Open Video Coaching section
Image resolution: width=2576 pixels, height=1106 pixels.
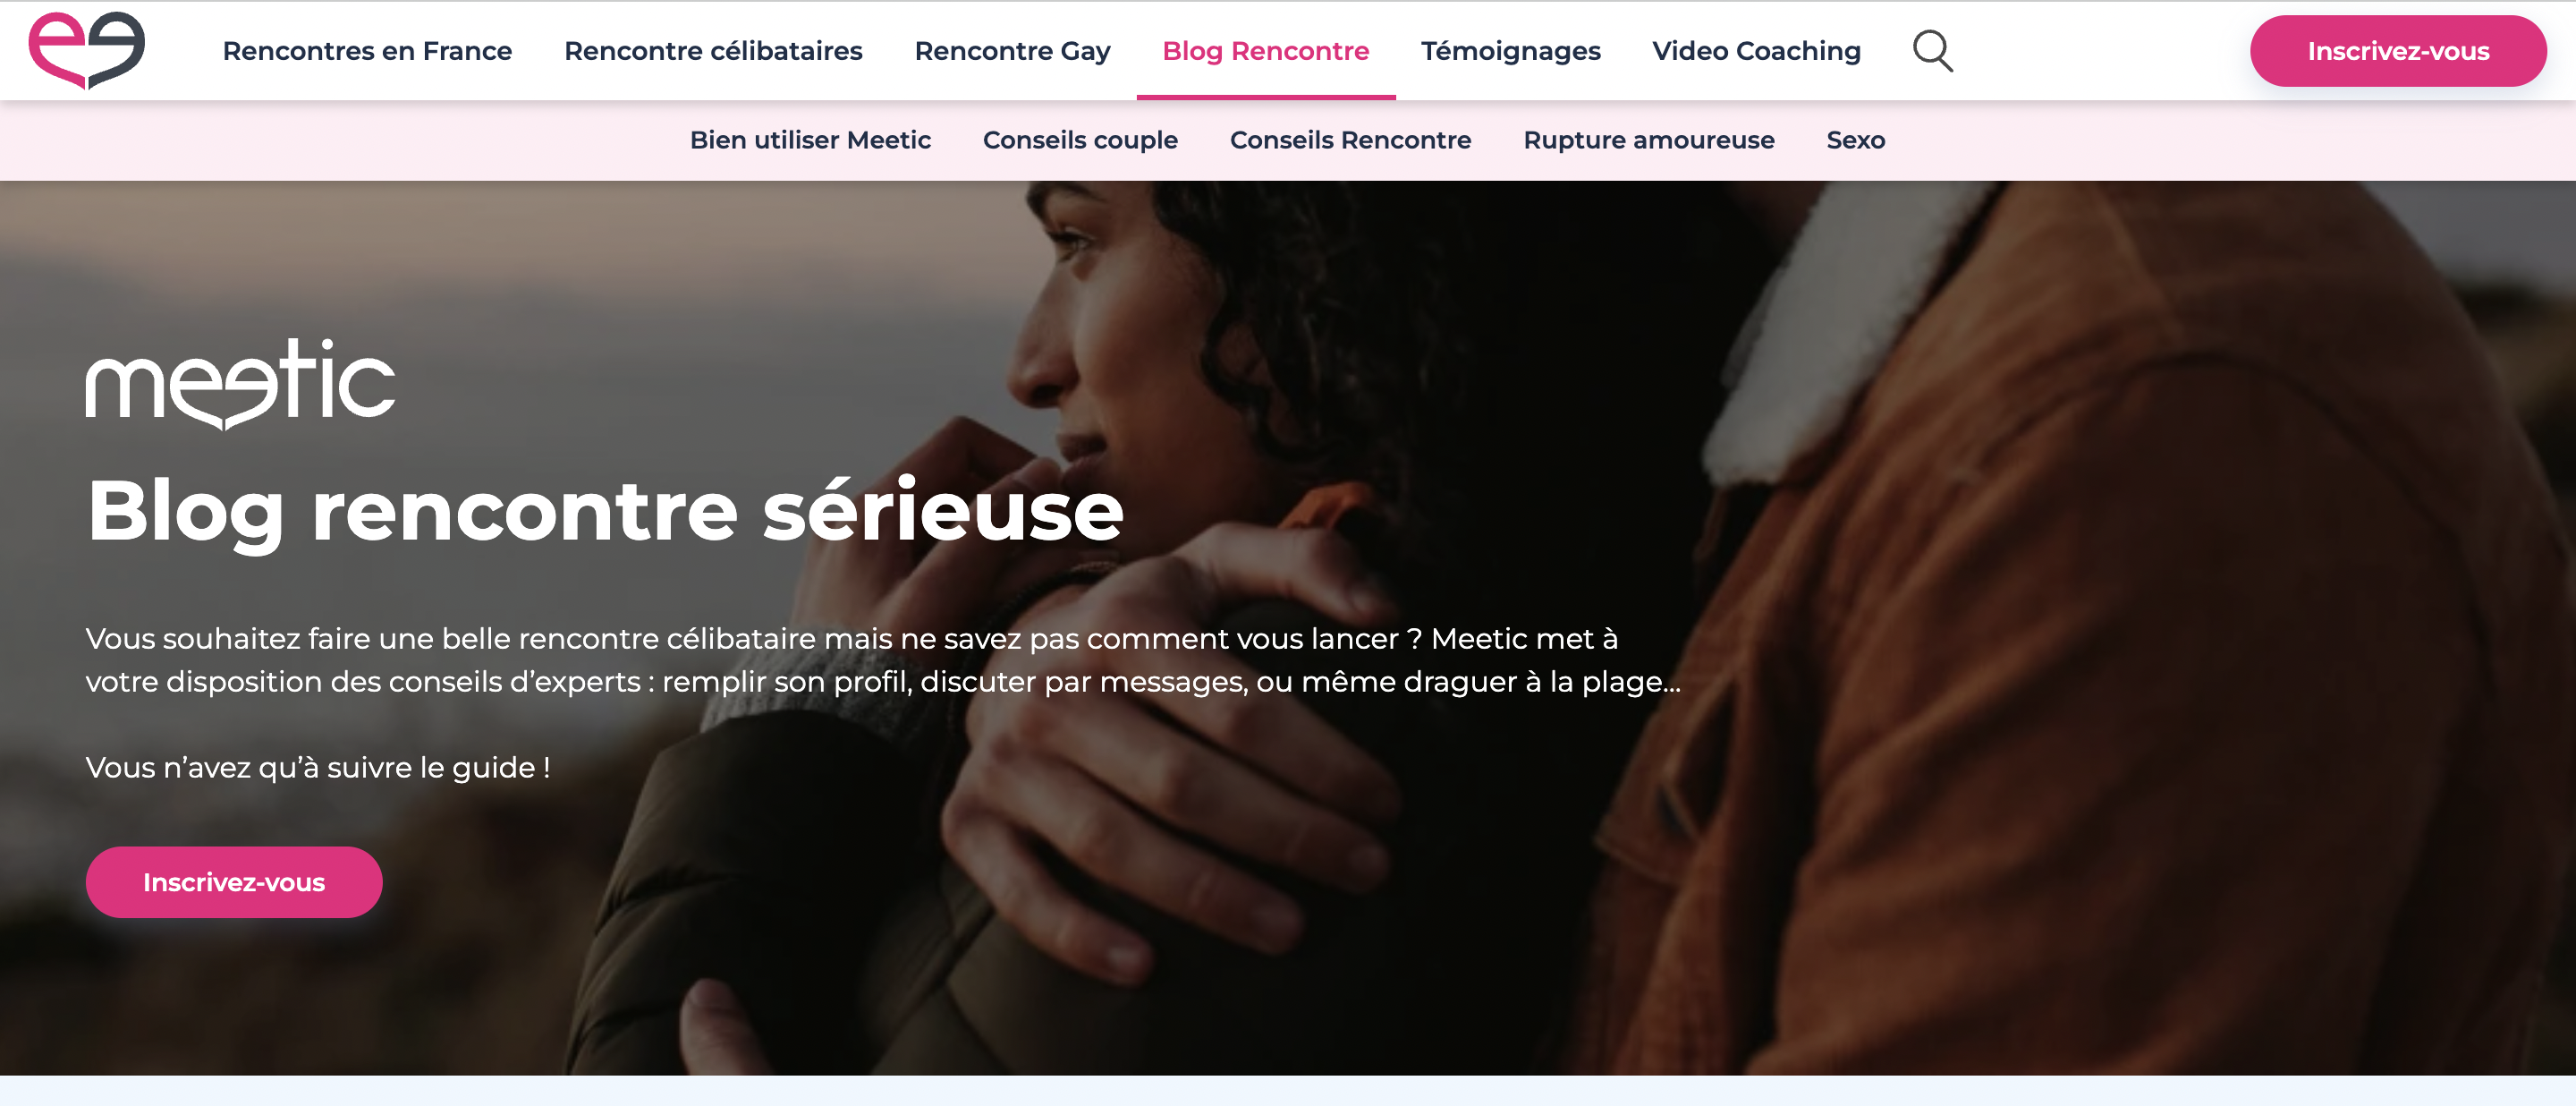(x=1756, y=51)
